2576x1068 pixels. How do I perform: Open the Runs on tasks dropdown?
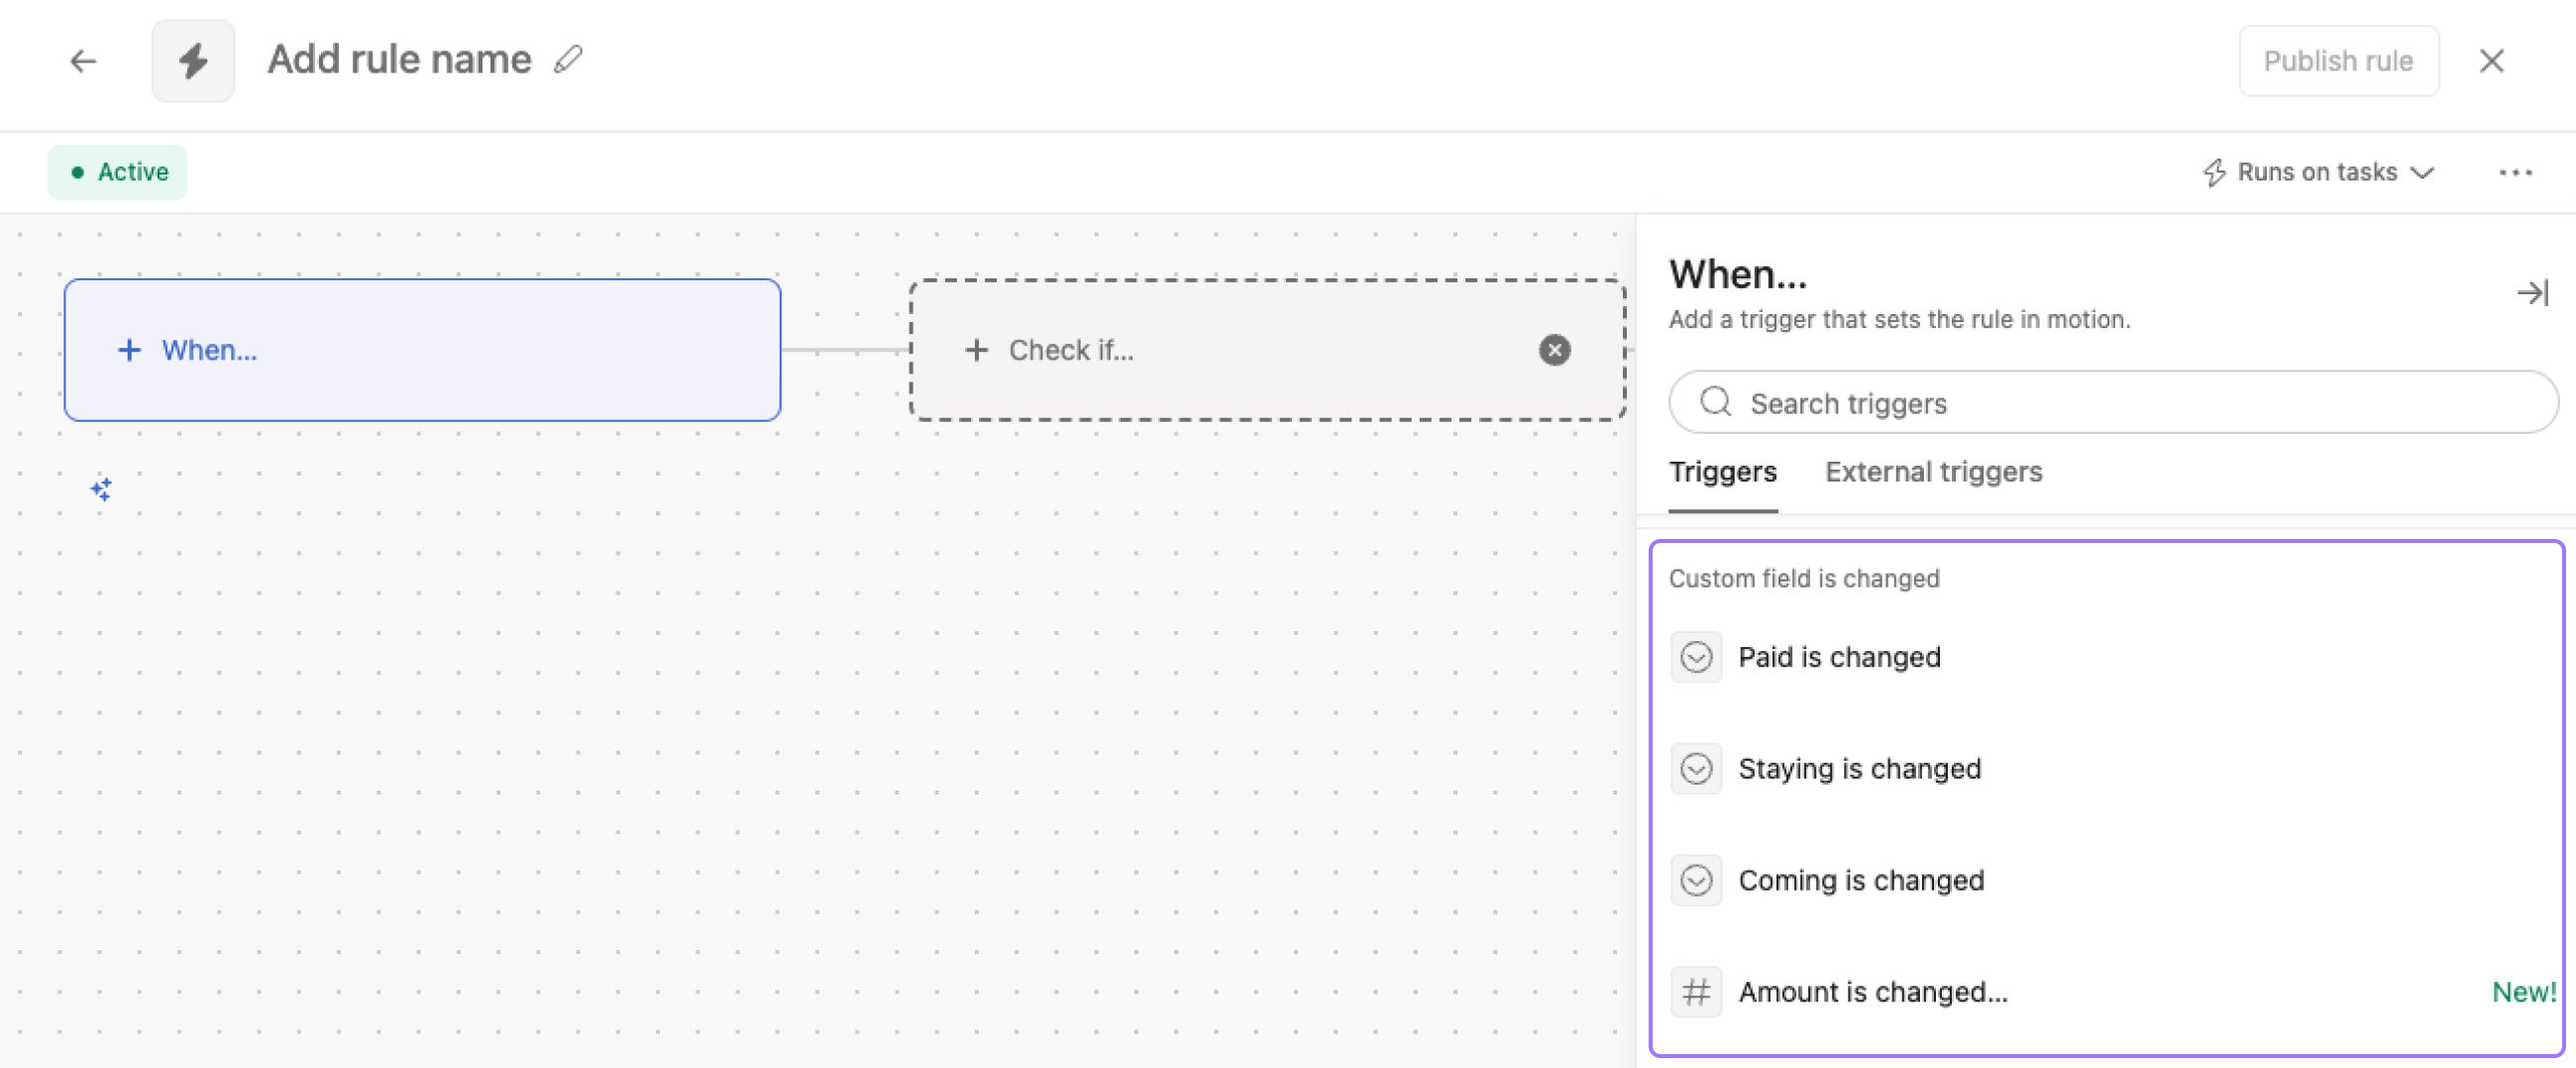tap(2318, 172)
